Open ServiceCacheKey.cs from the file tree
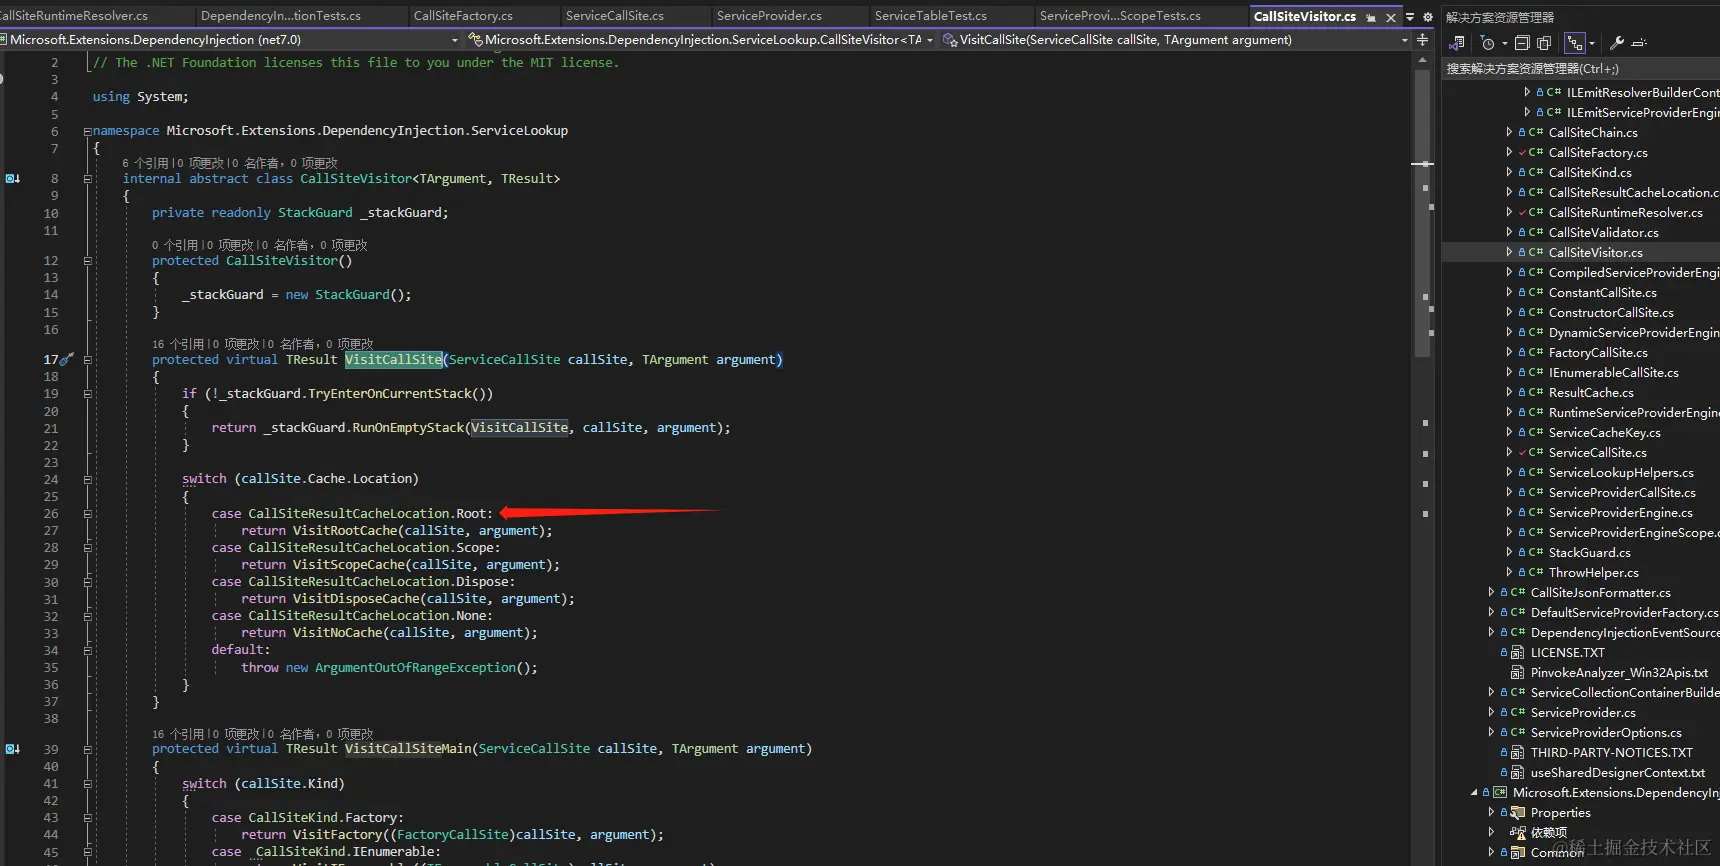1720x866 pixels. point(1604,432)
